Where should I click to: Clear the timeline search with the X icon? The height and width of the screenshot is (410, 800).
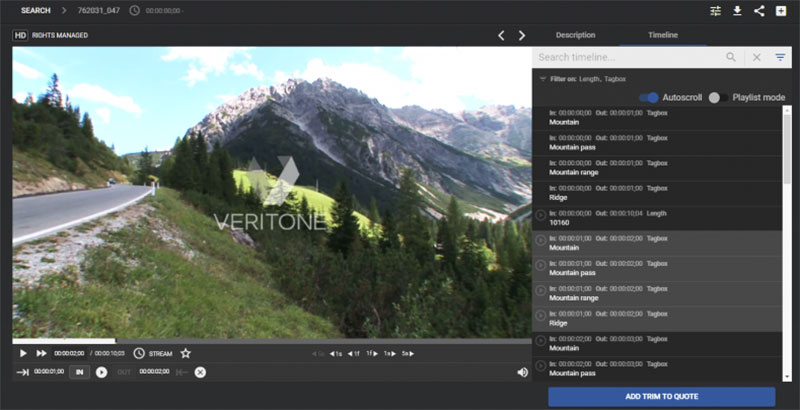click(x=757, y=58)
